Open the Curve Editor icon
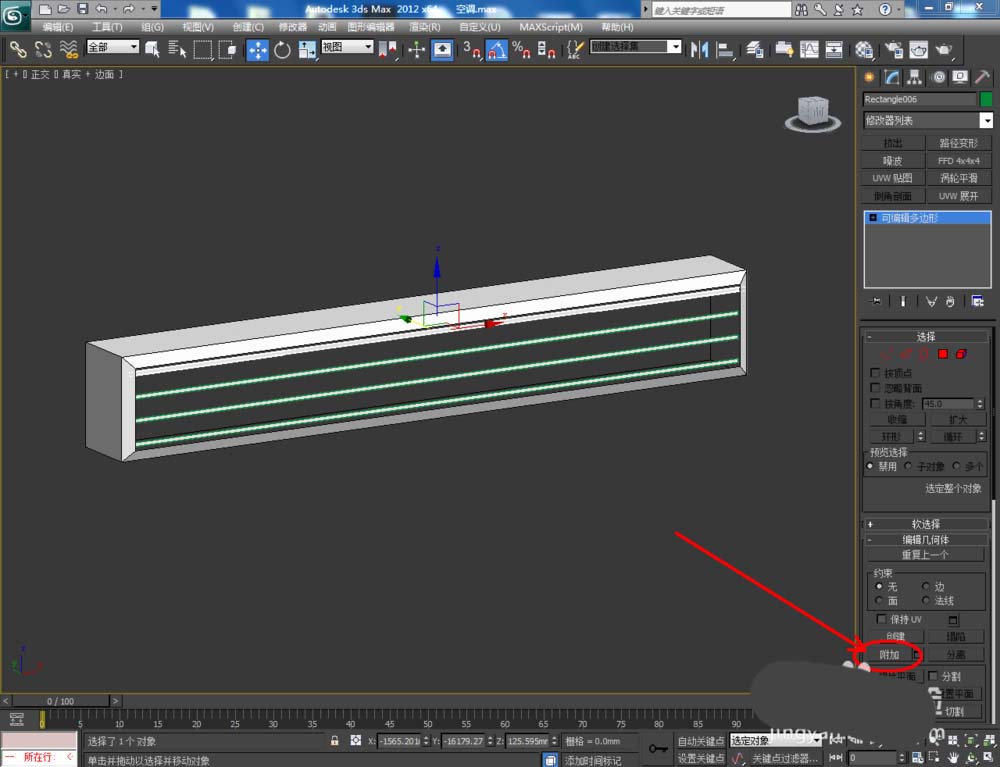Image resolution: width=1000 pixels, height=767 pixels. click(809, 50)
